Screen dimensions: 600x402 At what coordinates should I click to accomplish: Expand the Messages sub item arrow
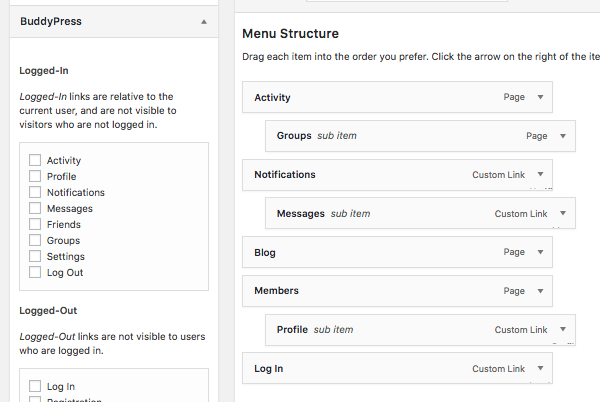(x=564, y=214)
